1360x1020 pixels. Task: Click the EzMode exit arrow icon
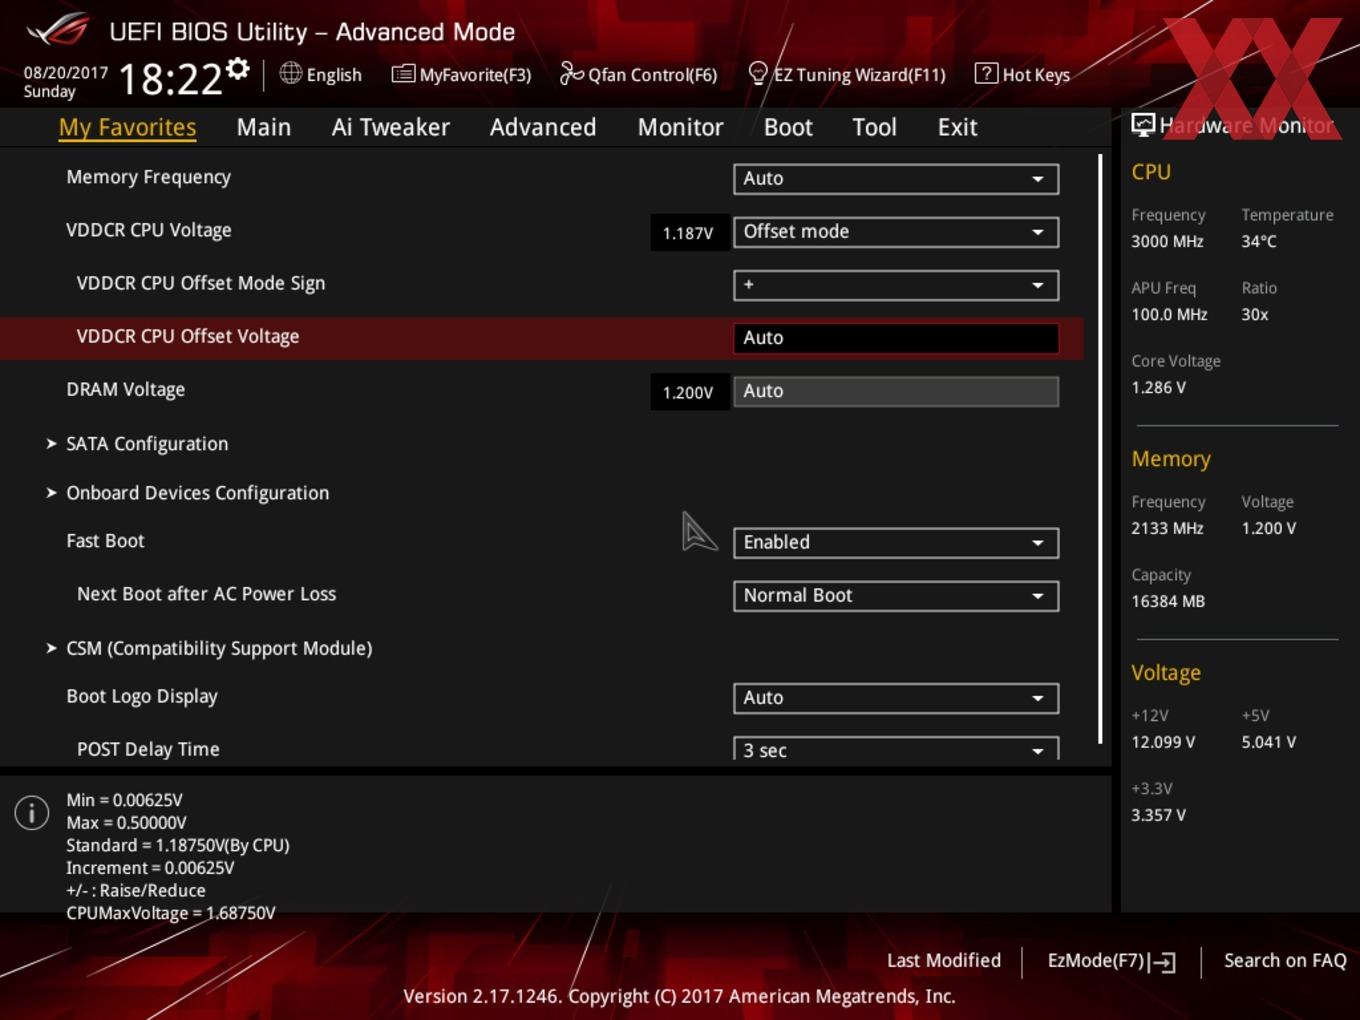pos(1162,962)
